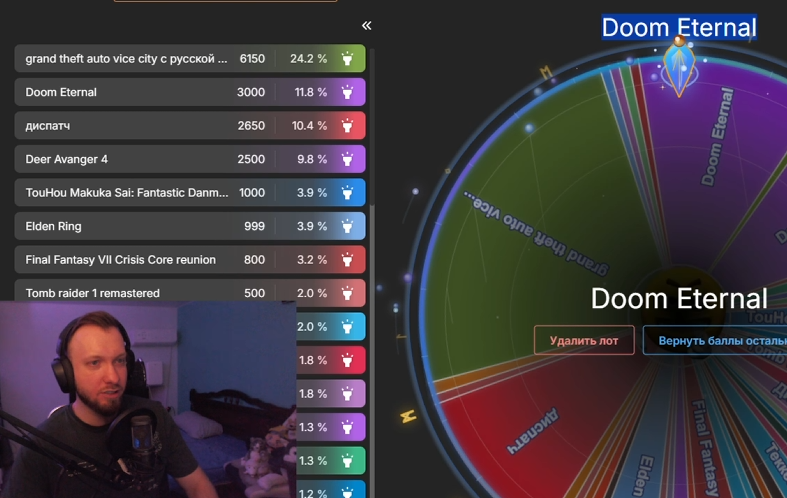This screenshot has height=498, width=787.
Task: Click the 11.8 % percentage value
Action: pos(311,92)
